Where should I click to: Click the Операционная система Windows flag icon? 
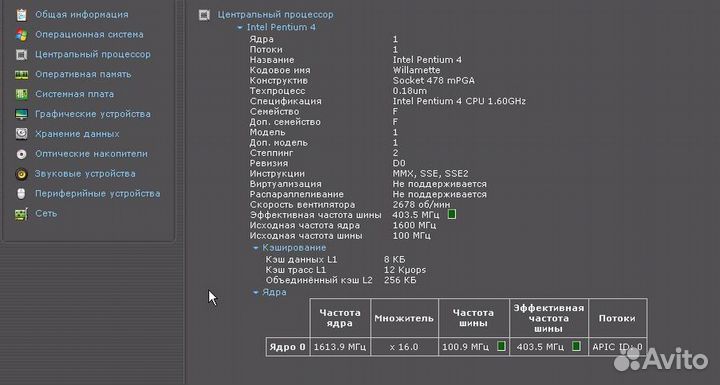coord(21,34)
